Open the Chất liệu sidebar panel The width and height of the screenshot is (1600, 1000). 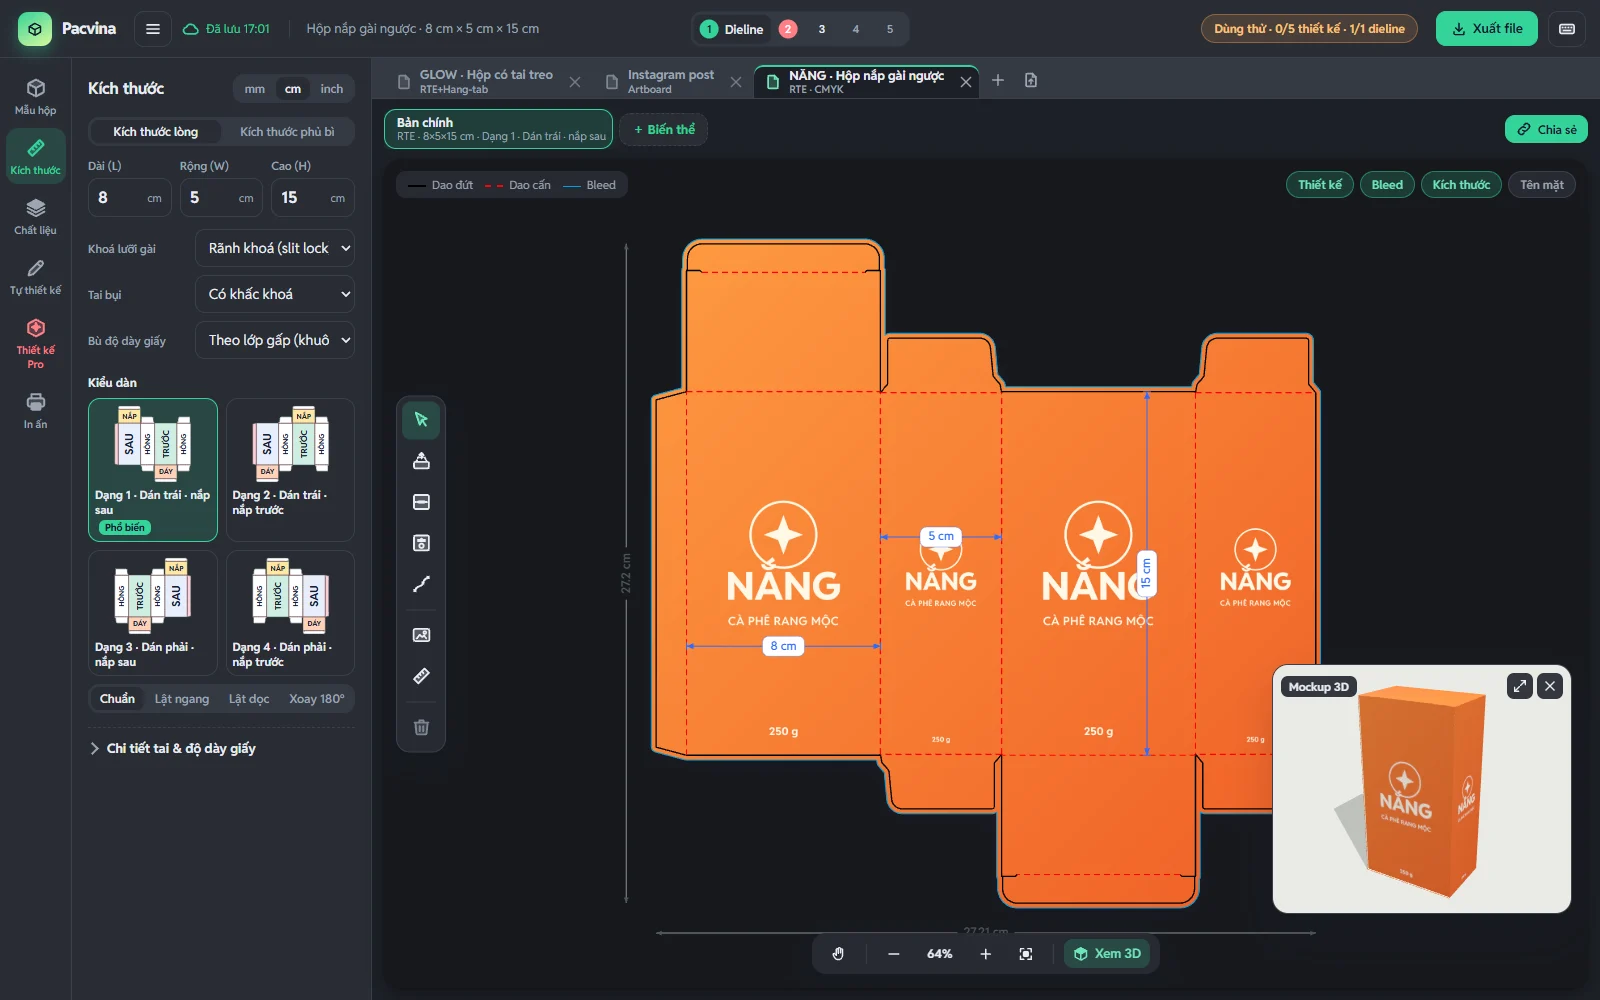point(35,217)
